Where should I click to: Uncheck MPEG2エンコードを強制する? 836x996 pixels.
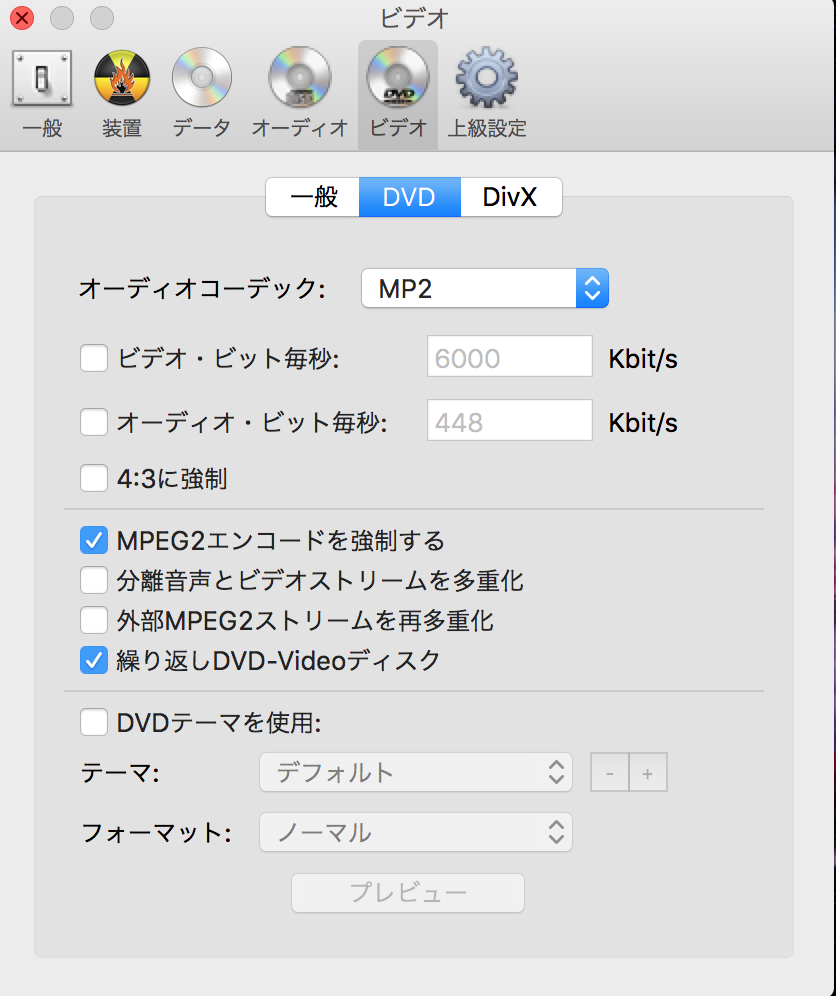pos(94,541)
